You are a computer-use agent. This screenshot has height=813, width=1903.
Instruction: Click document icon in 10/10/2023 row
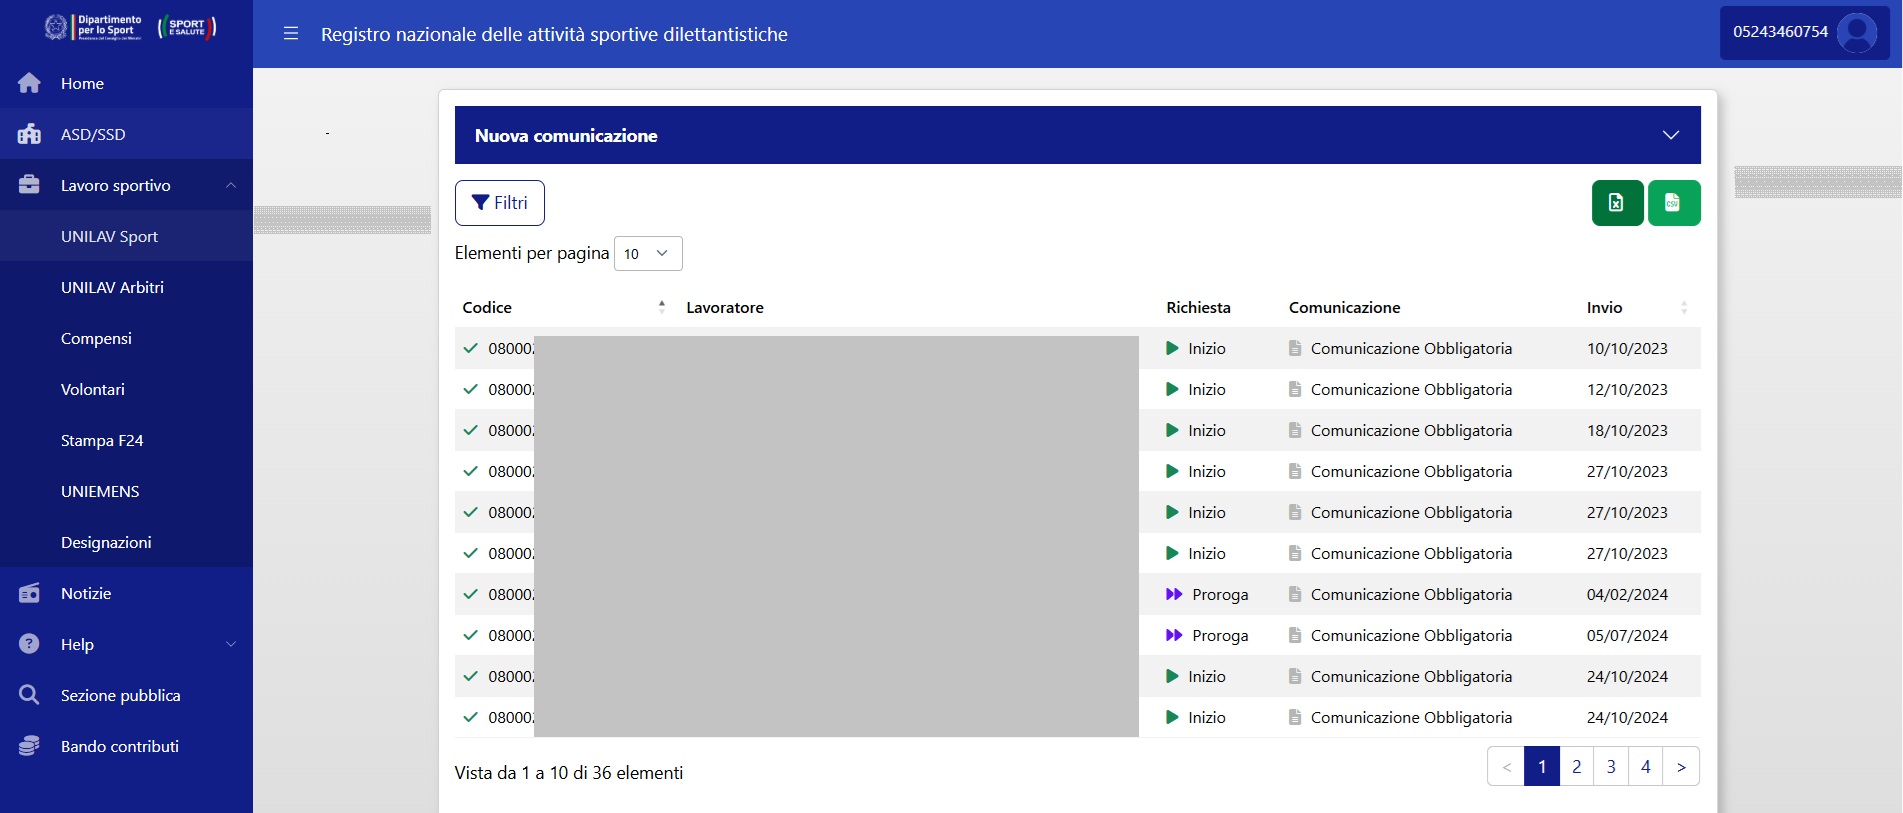[1295, 348]
